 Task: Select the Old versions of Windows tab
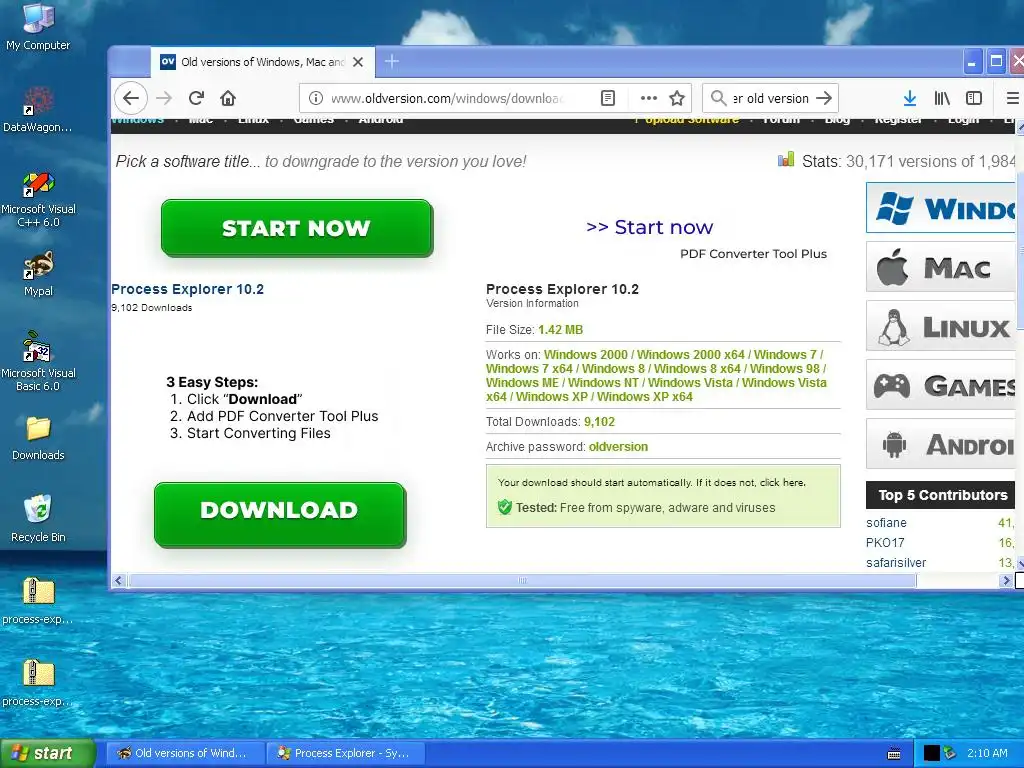tap(263, 62)
